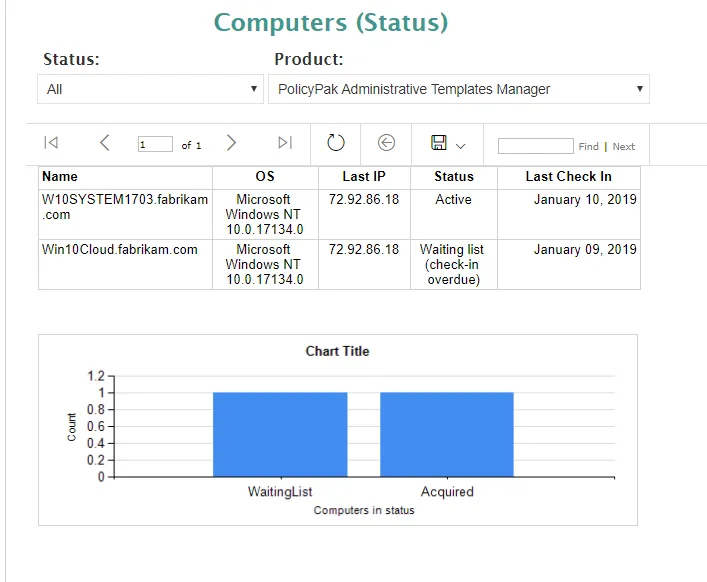
Task: Select the Win10Cloud.fabrikam.com computer entry
Action: [x=120, y=250]
